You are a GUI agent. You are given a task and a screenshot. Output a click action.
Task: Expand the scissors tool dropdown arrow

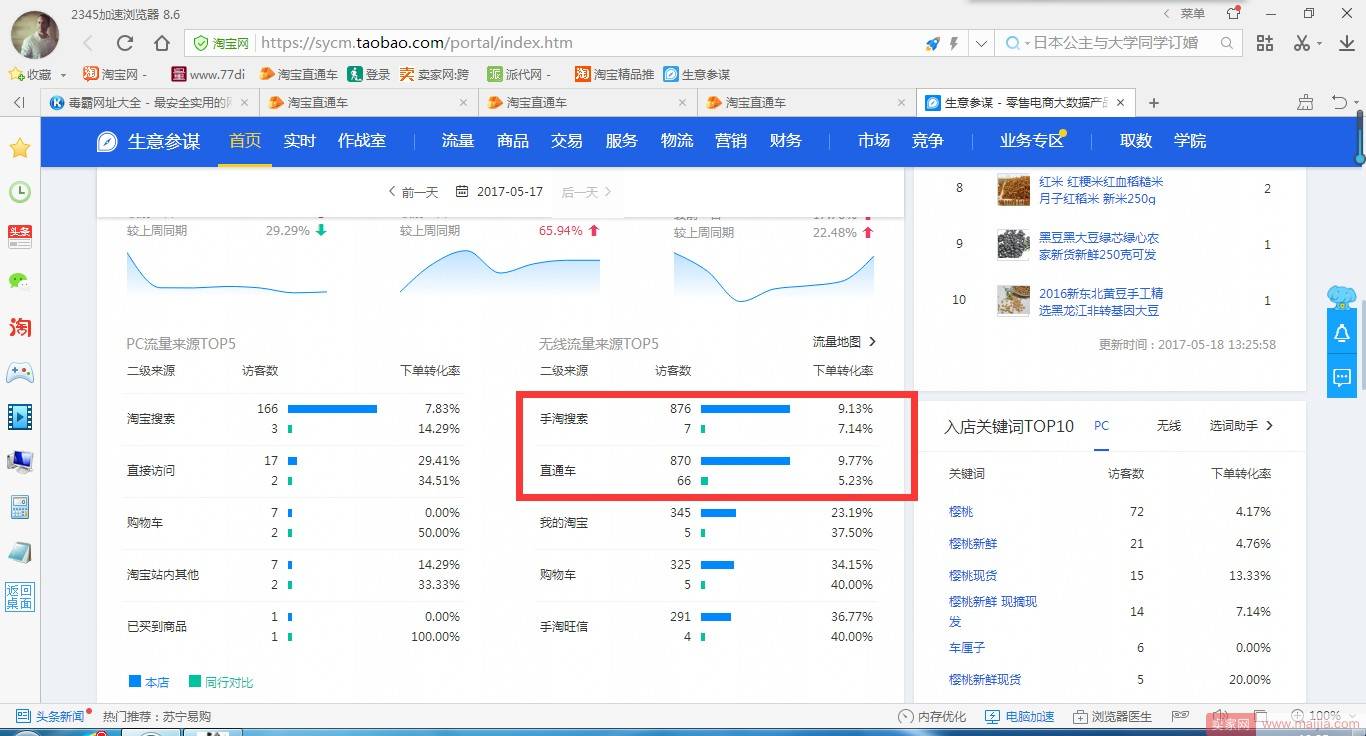pos(1320,43)
